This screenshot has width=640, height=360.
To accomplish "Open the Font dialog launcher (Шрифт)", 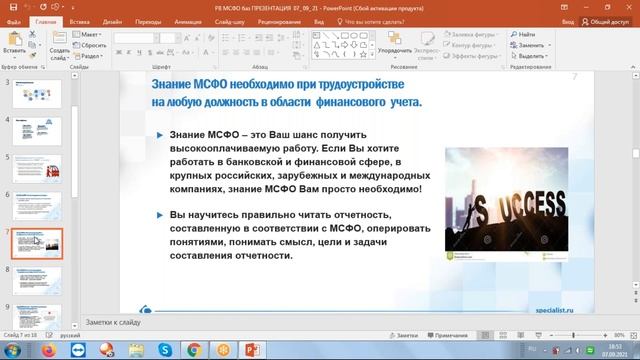I will pos(215,67).
